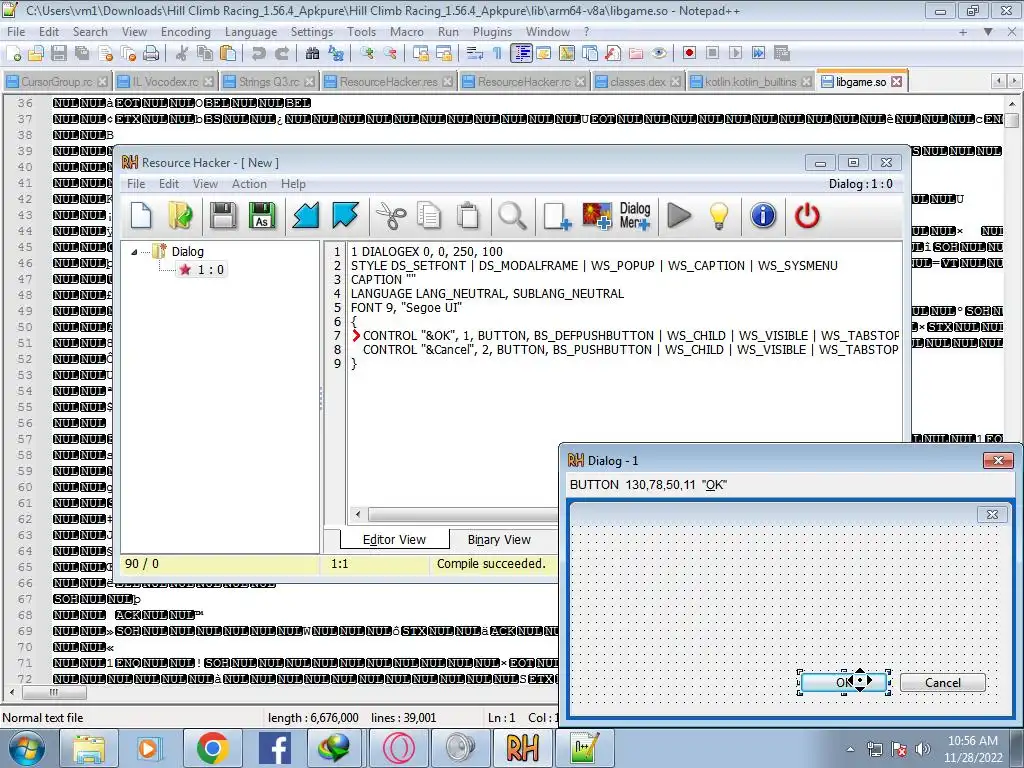1024x768 pixels.
Task: Toggle the Monitoring eye icon in Notepad++
Action: [x=659, y=54]
